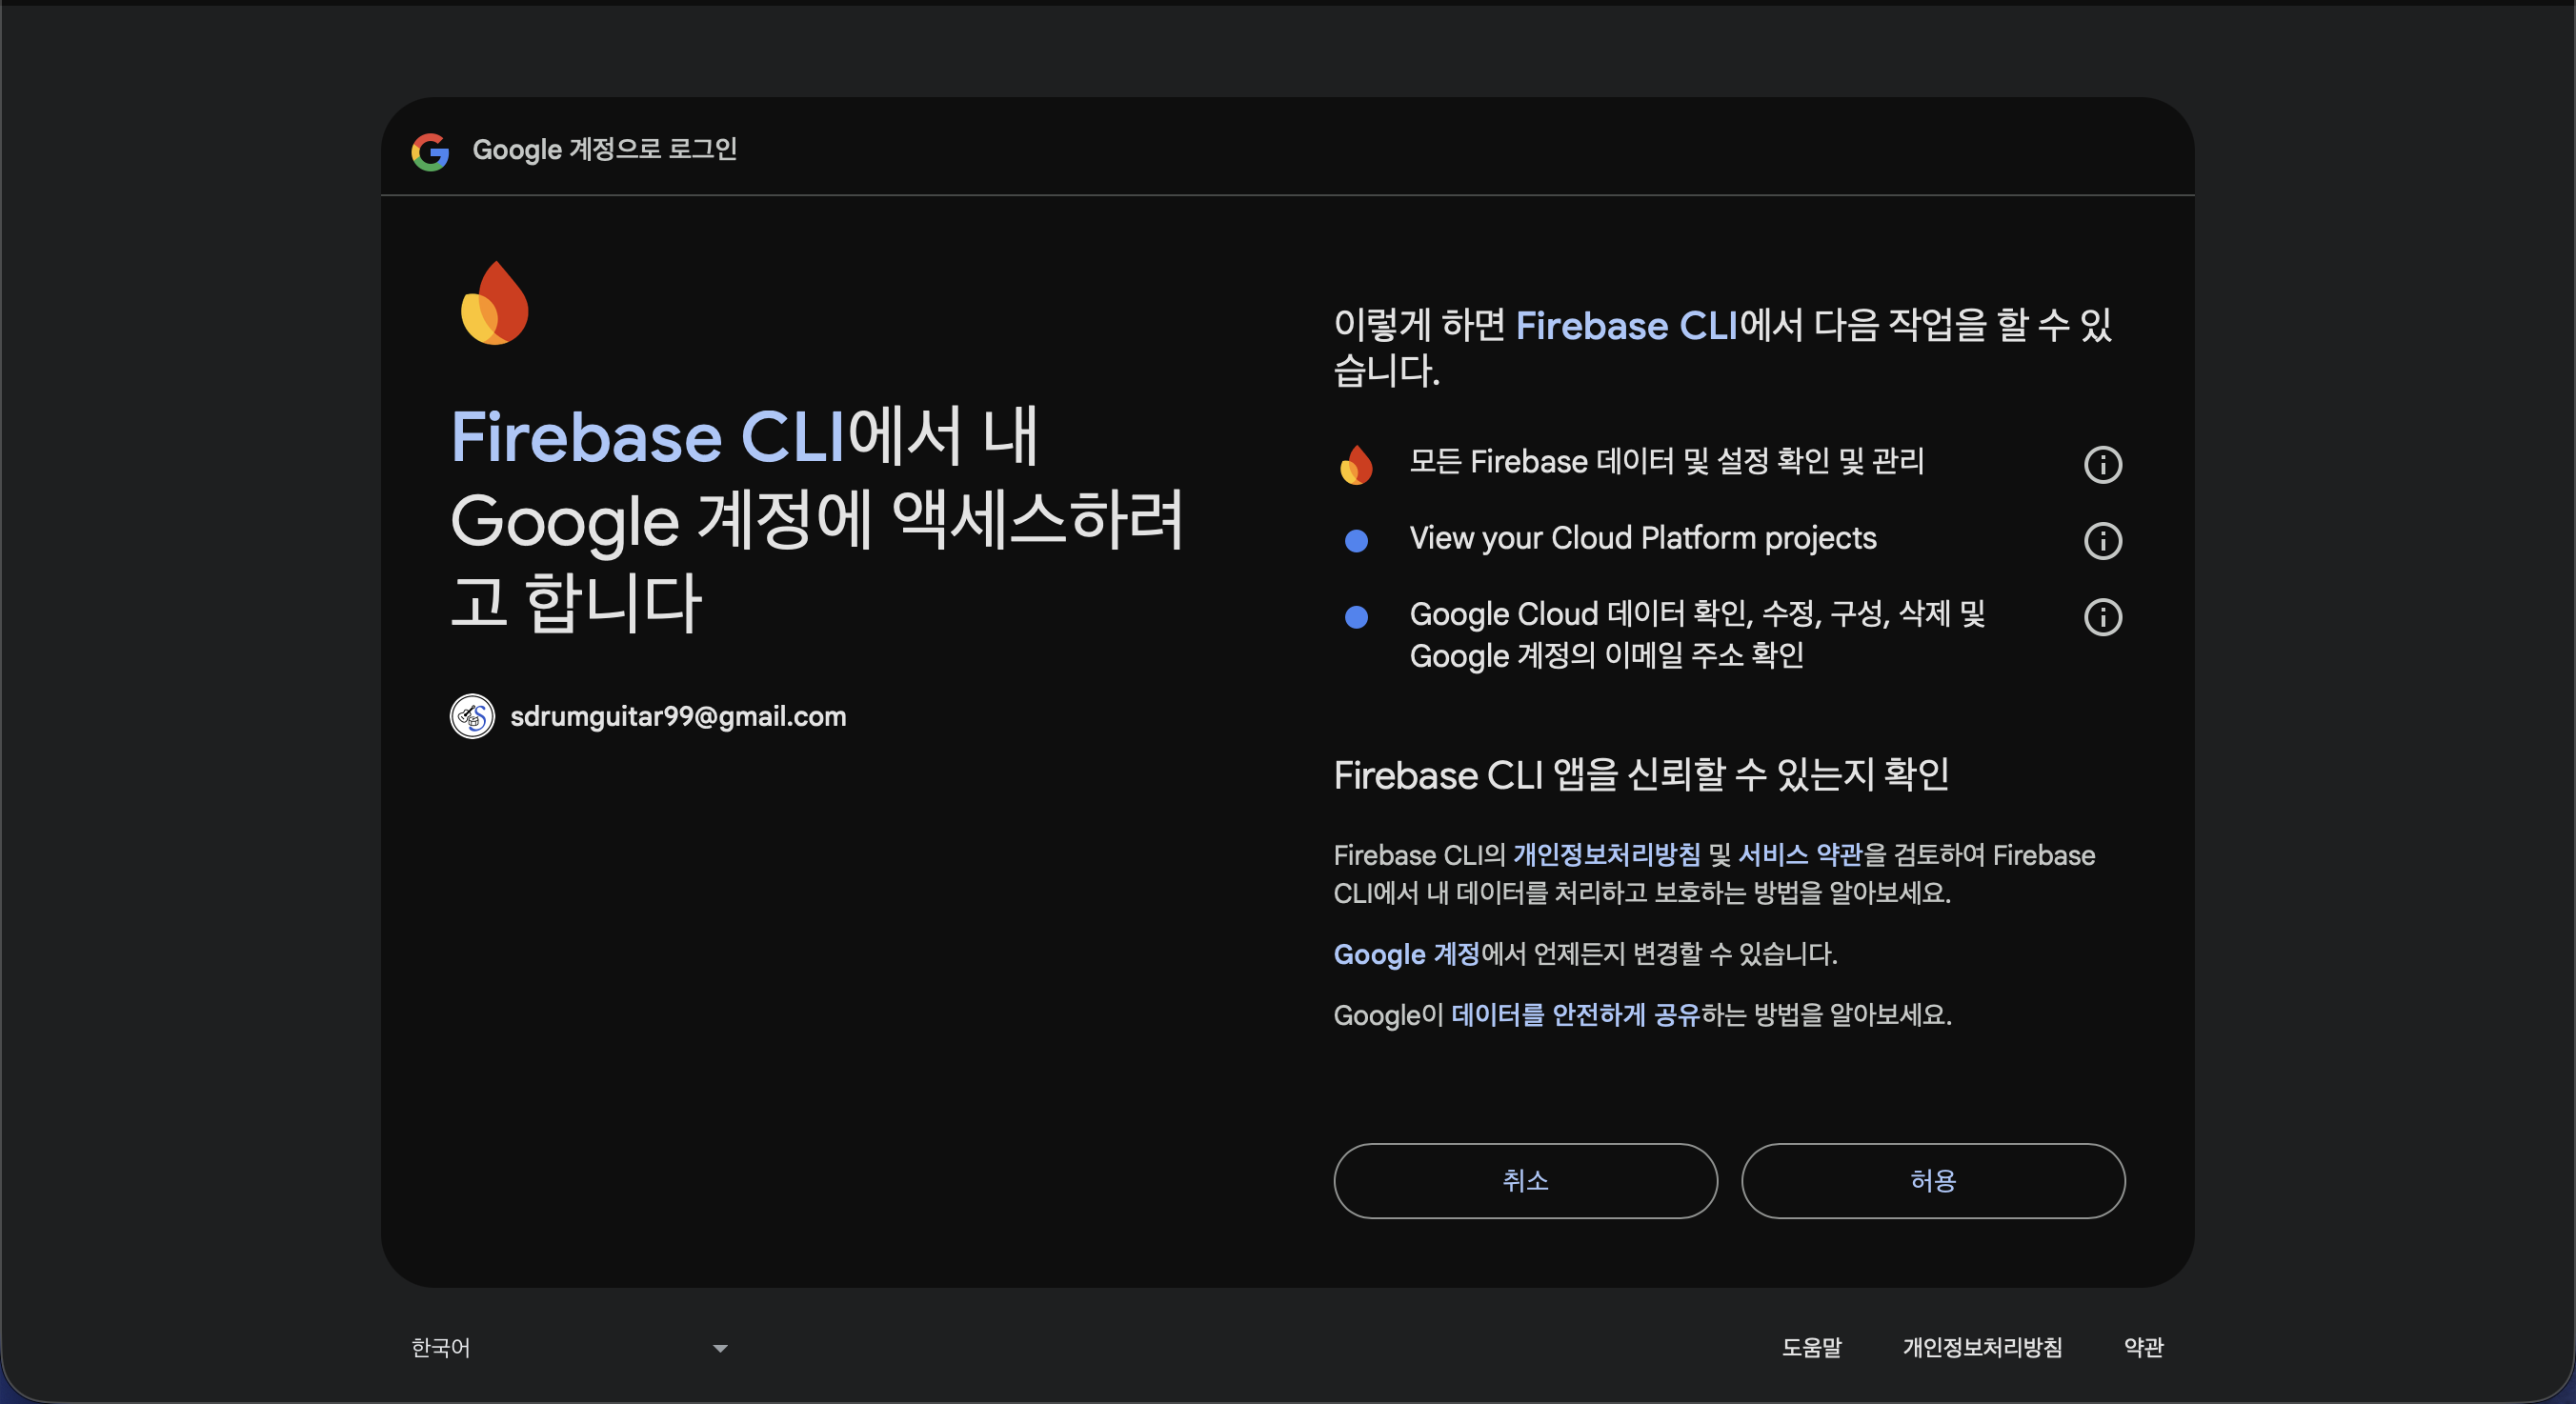
Task: Click the 도움말 footer link
Action: [x=1811, y=1347]
